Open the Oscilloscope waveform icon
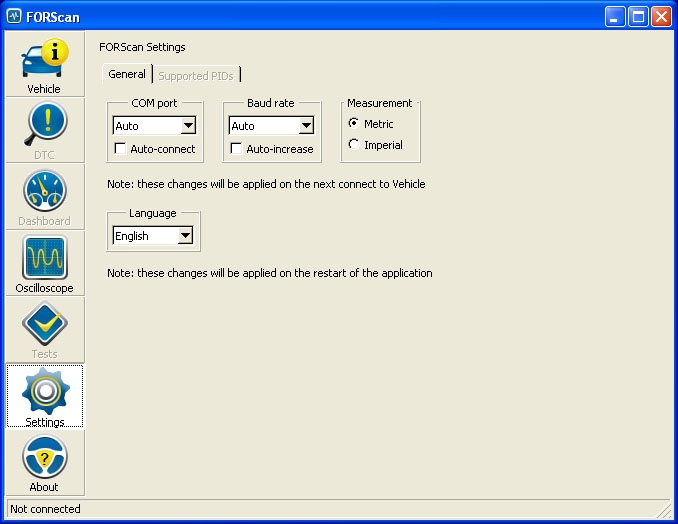The width and height of the screenshot is (678, 524). tap(44, 257)
